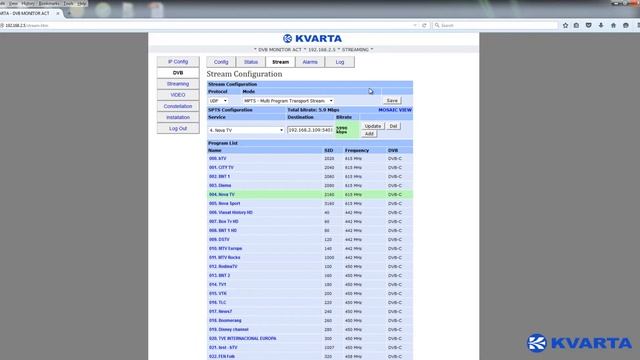640x360 pixels.
Task: Select DVB in the sidebar
Action: click(x=178, y=73)
